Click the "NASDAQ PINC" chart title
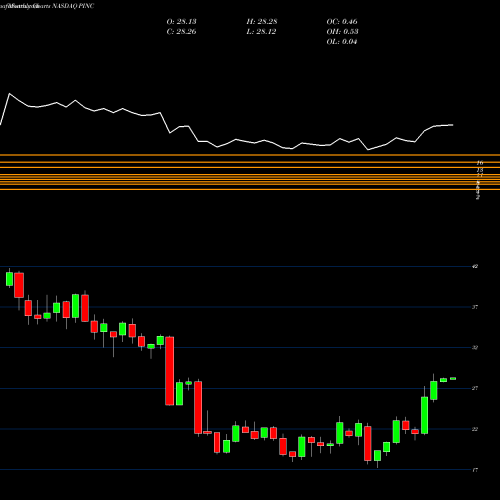The width and height of the screenshot is (500, 500). [73, 6]
